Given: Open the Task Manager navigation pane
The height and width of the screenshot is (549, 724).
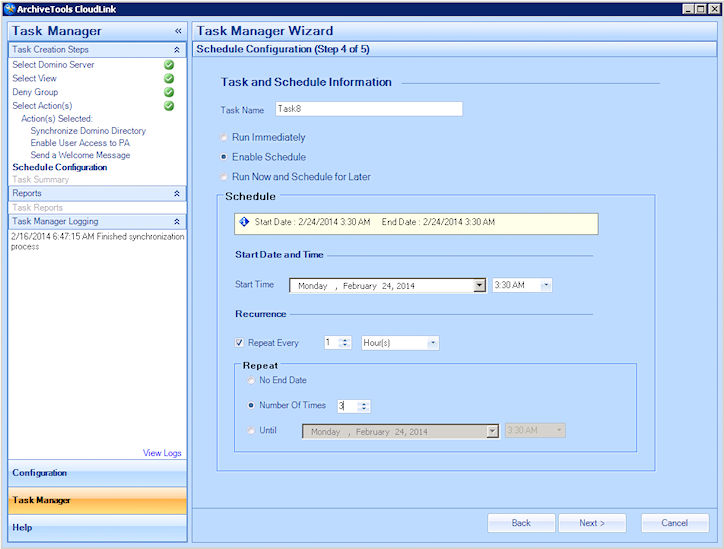Looking at the screenshot, I should [97, 501].
